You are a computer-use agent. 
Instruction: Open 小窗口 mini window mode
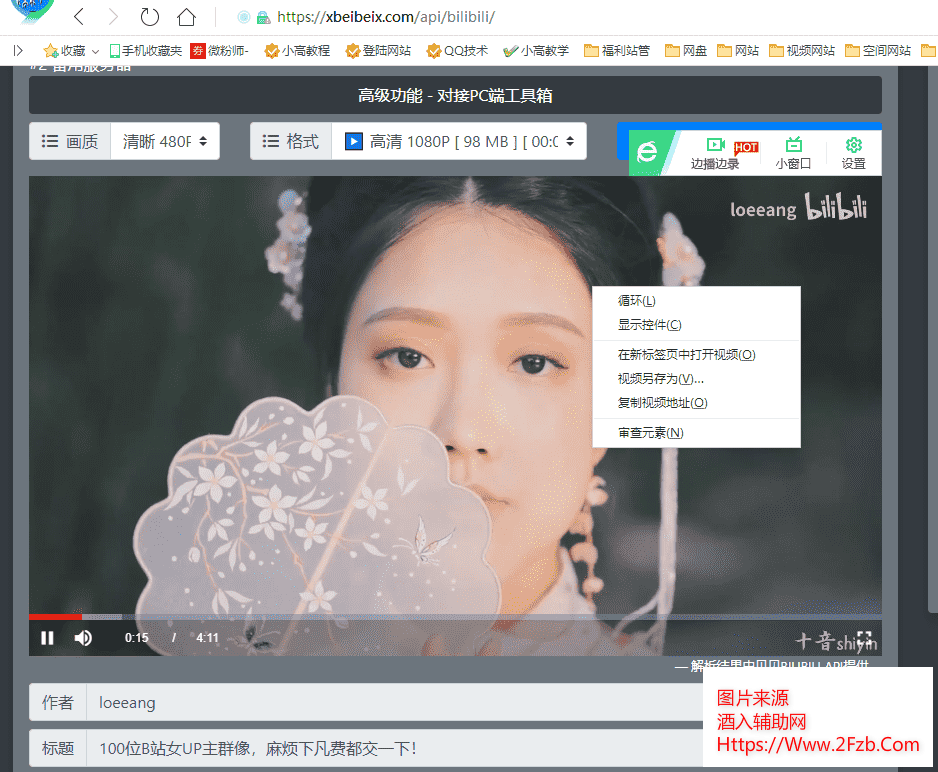793,153
